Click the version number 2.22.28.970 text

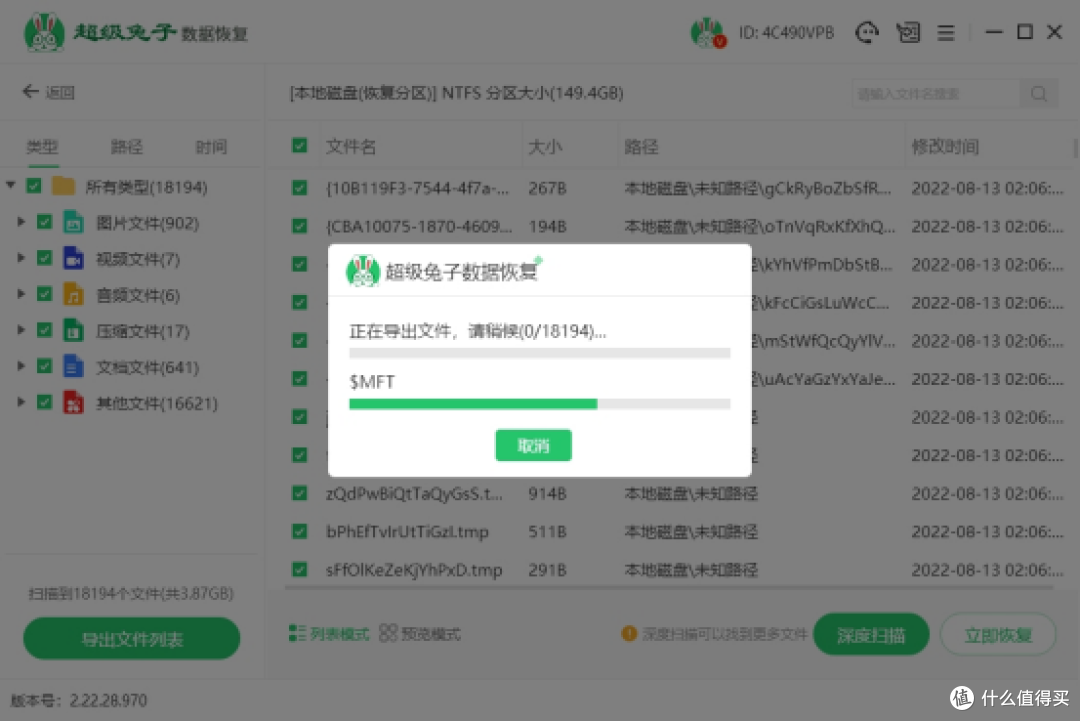point(108,700)
